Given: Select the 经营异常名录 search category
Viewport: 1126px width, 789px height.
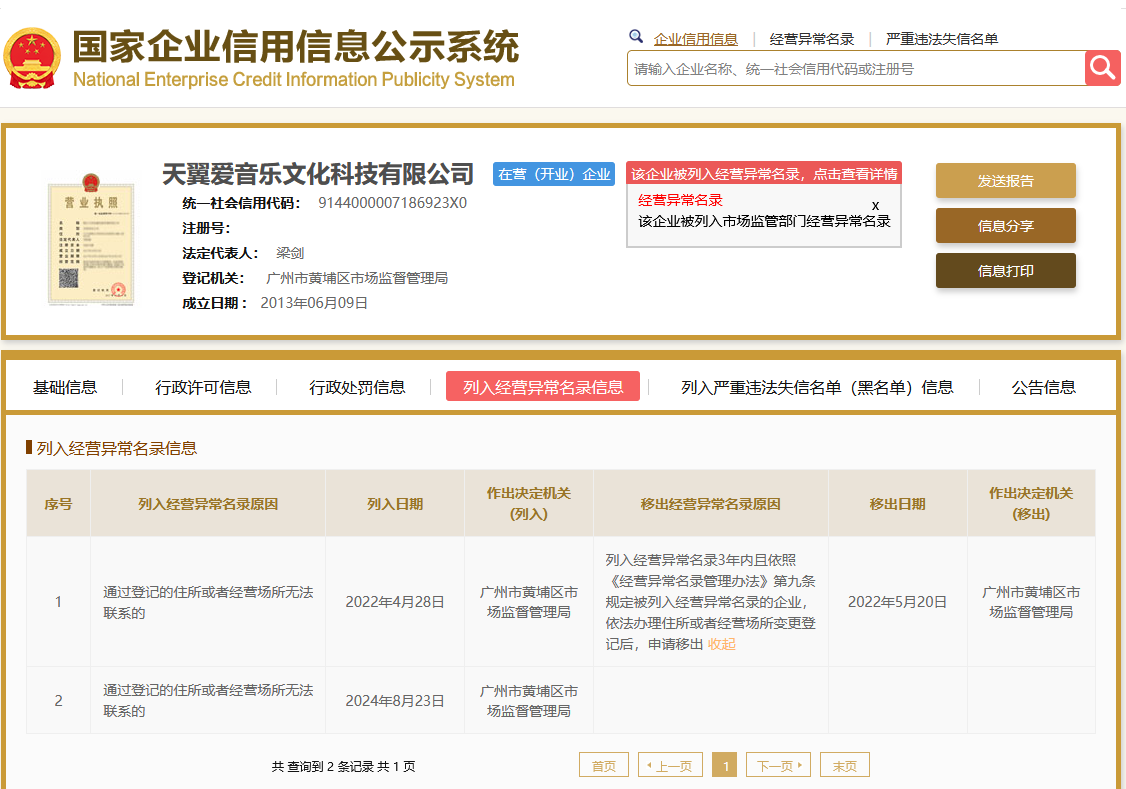Looking at the screenshot, I should pyautogui.click(x=811, y=39).
